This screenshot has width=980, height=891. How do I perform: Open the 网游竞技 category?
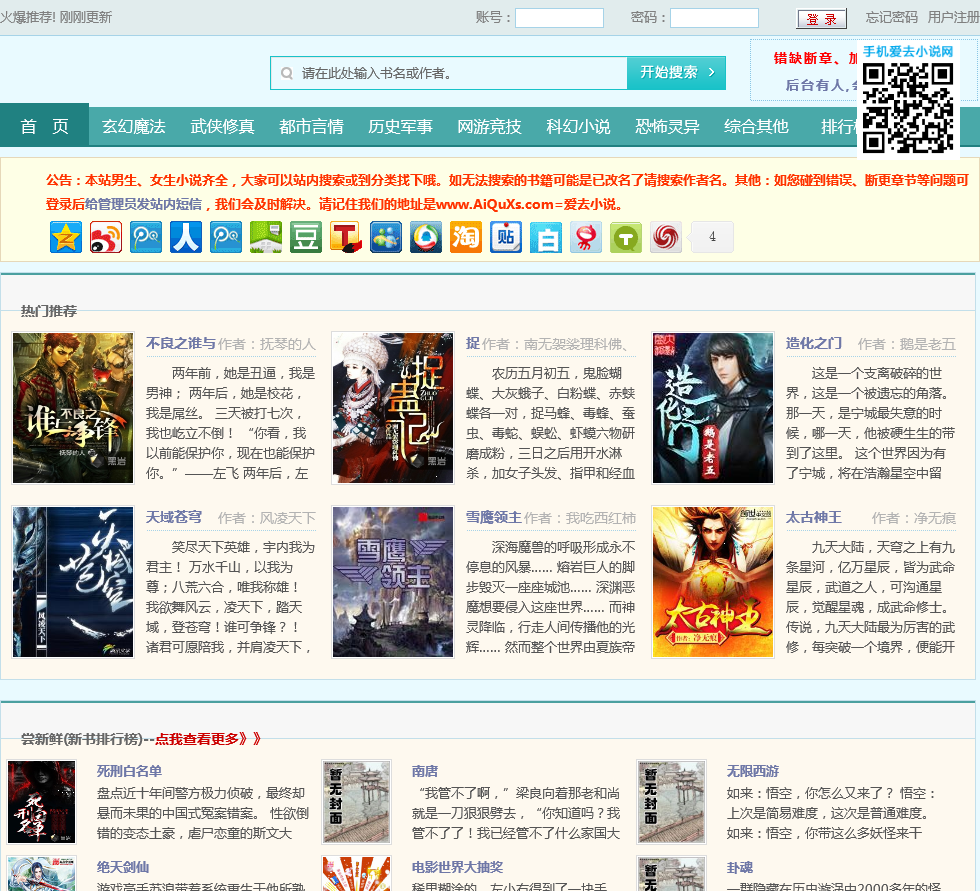coord(489,126)
